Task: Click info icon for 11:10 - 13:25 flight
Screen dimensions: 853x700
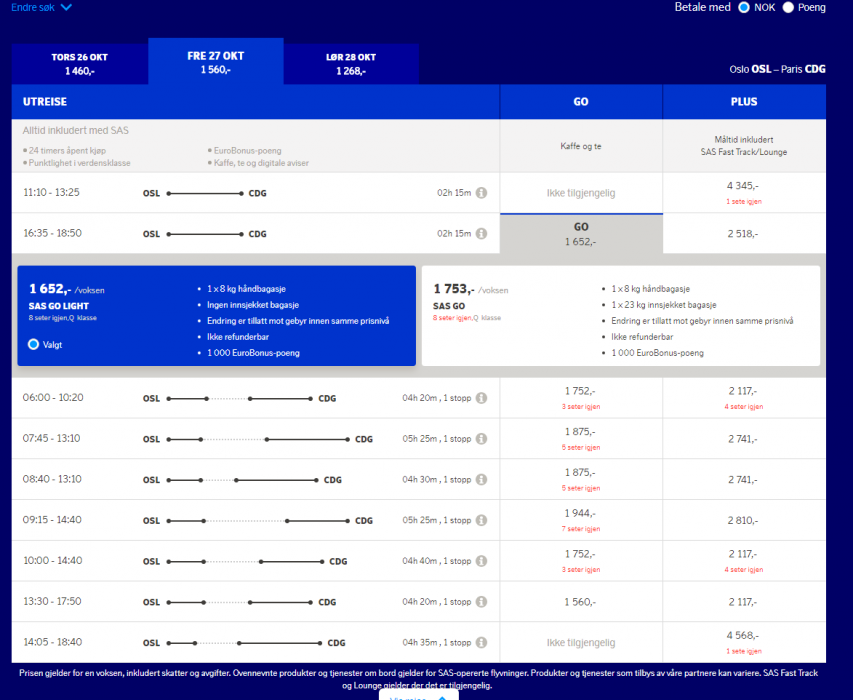Action: (481, 193)
